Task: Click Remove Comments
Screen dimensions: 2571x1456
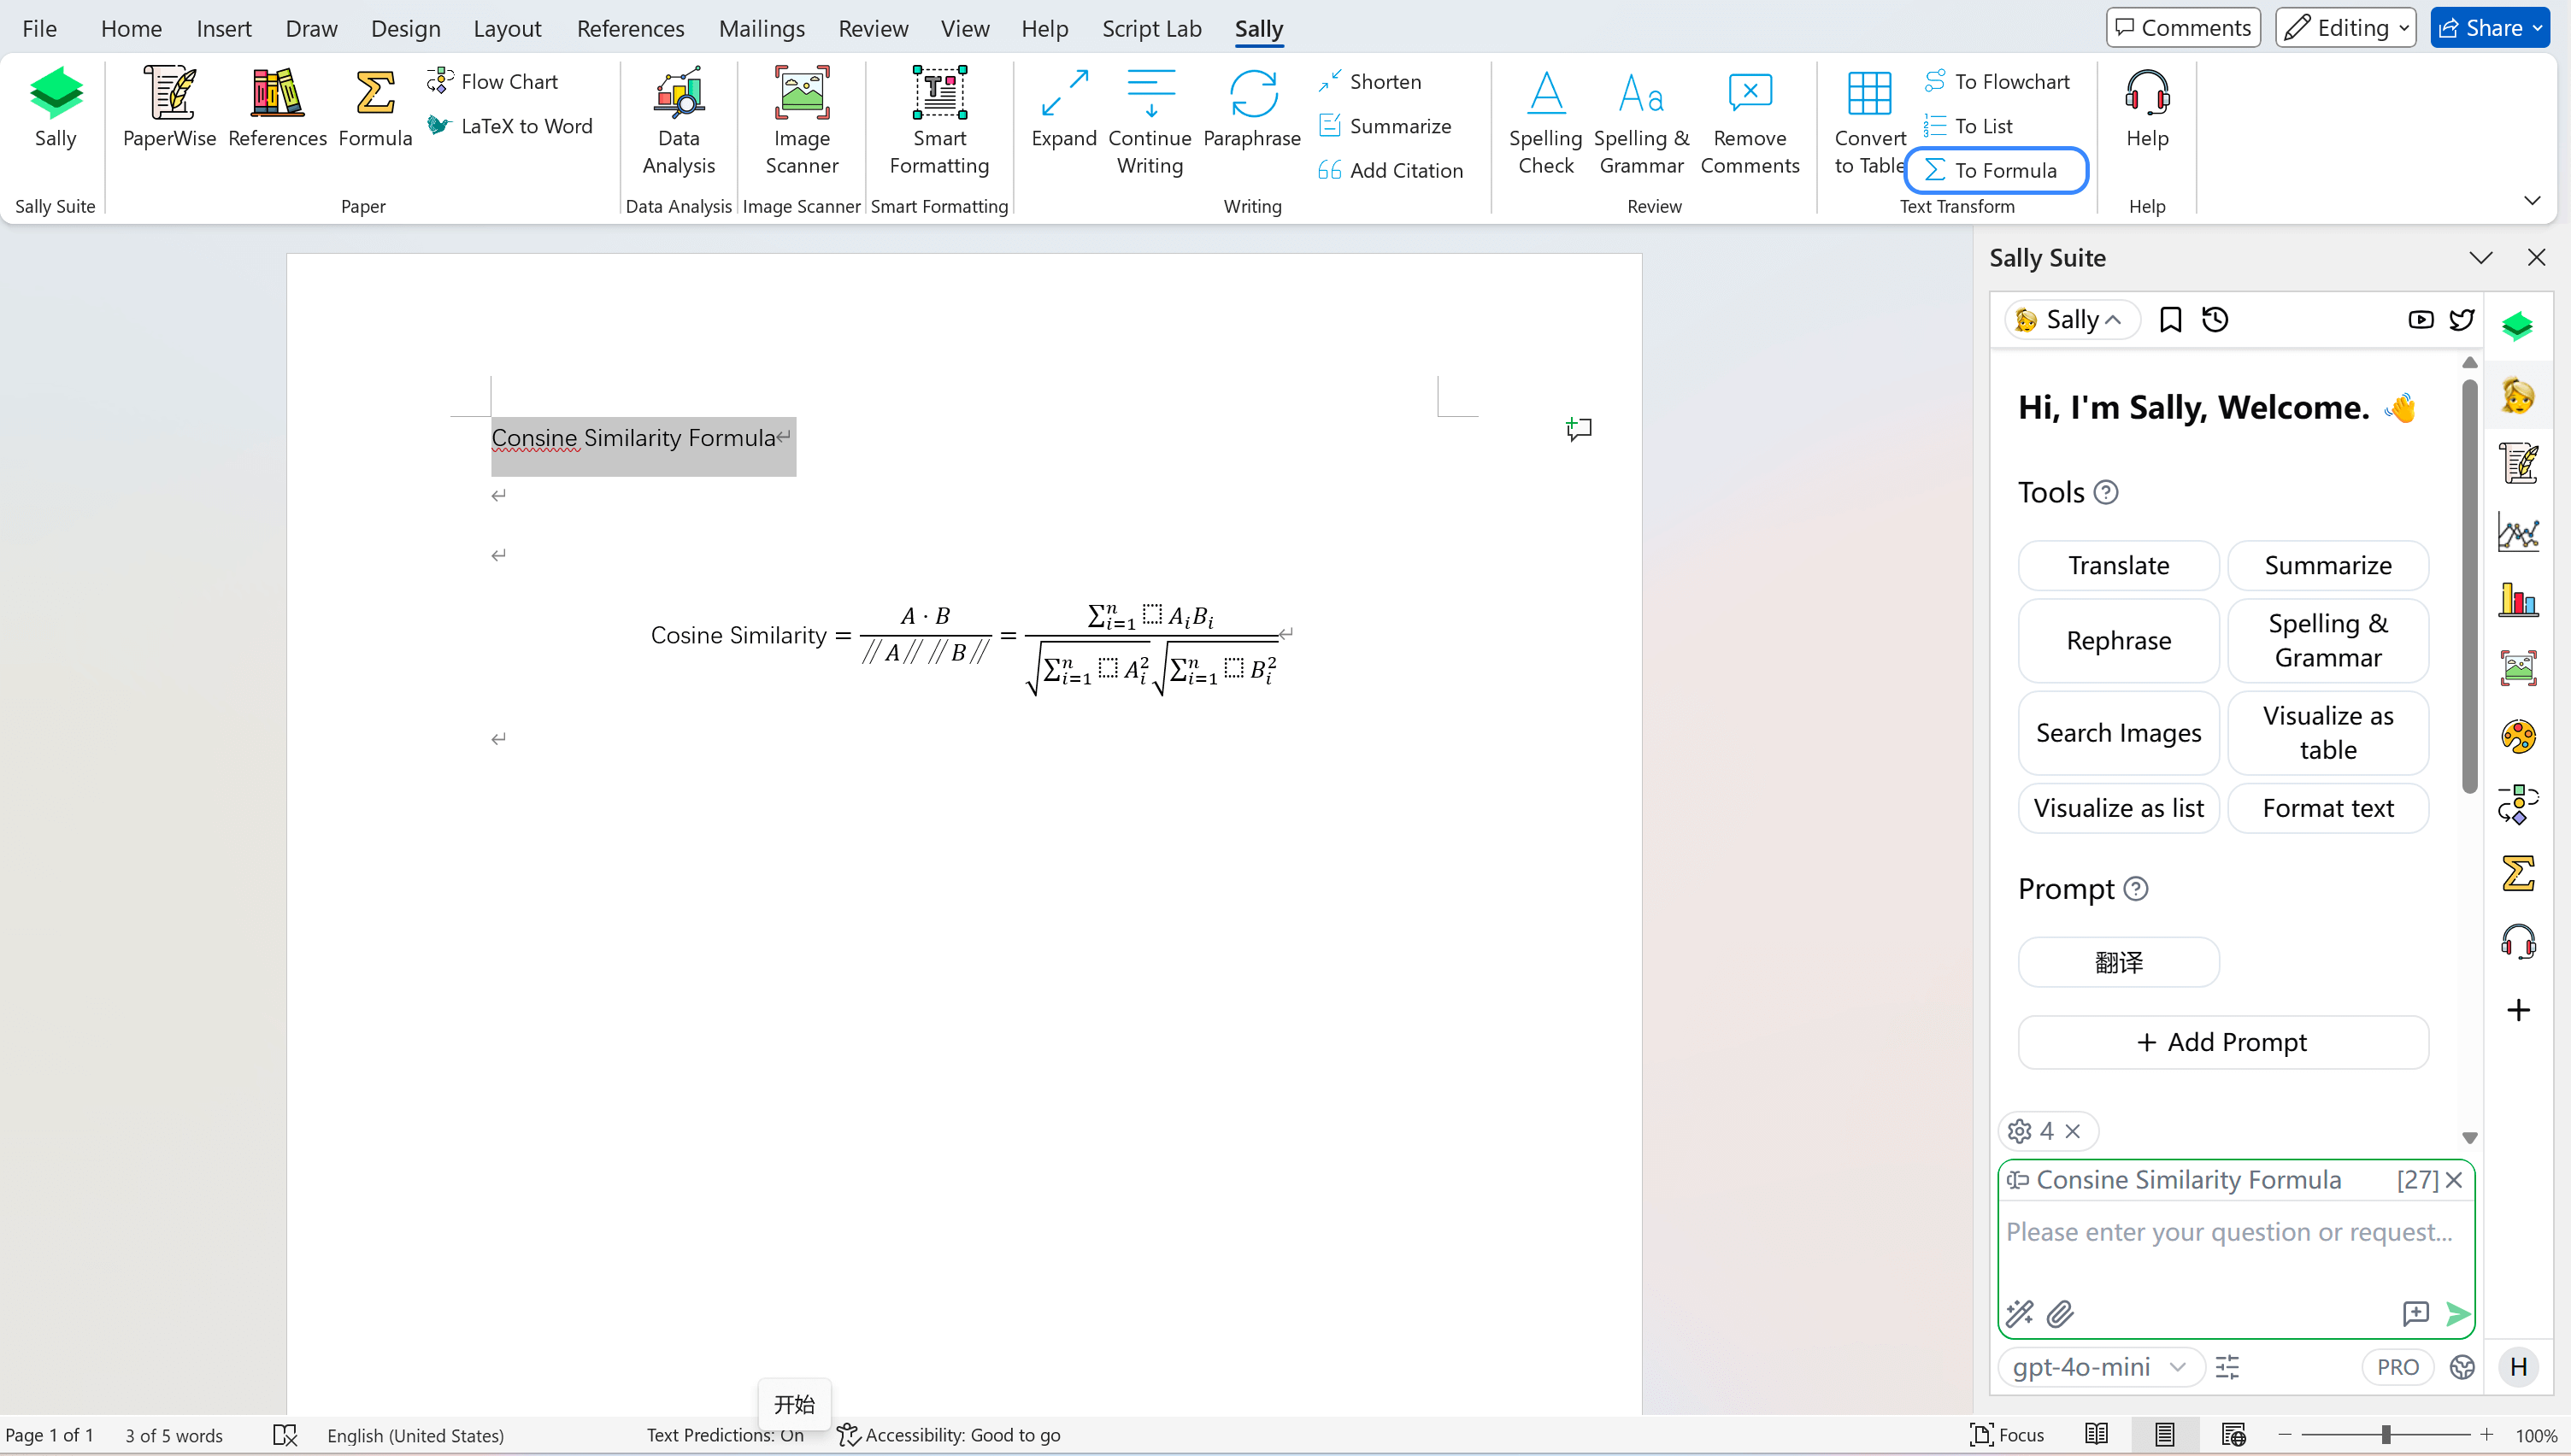Action: pyautogui.click(x=1749, y=122)
